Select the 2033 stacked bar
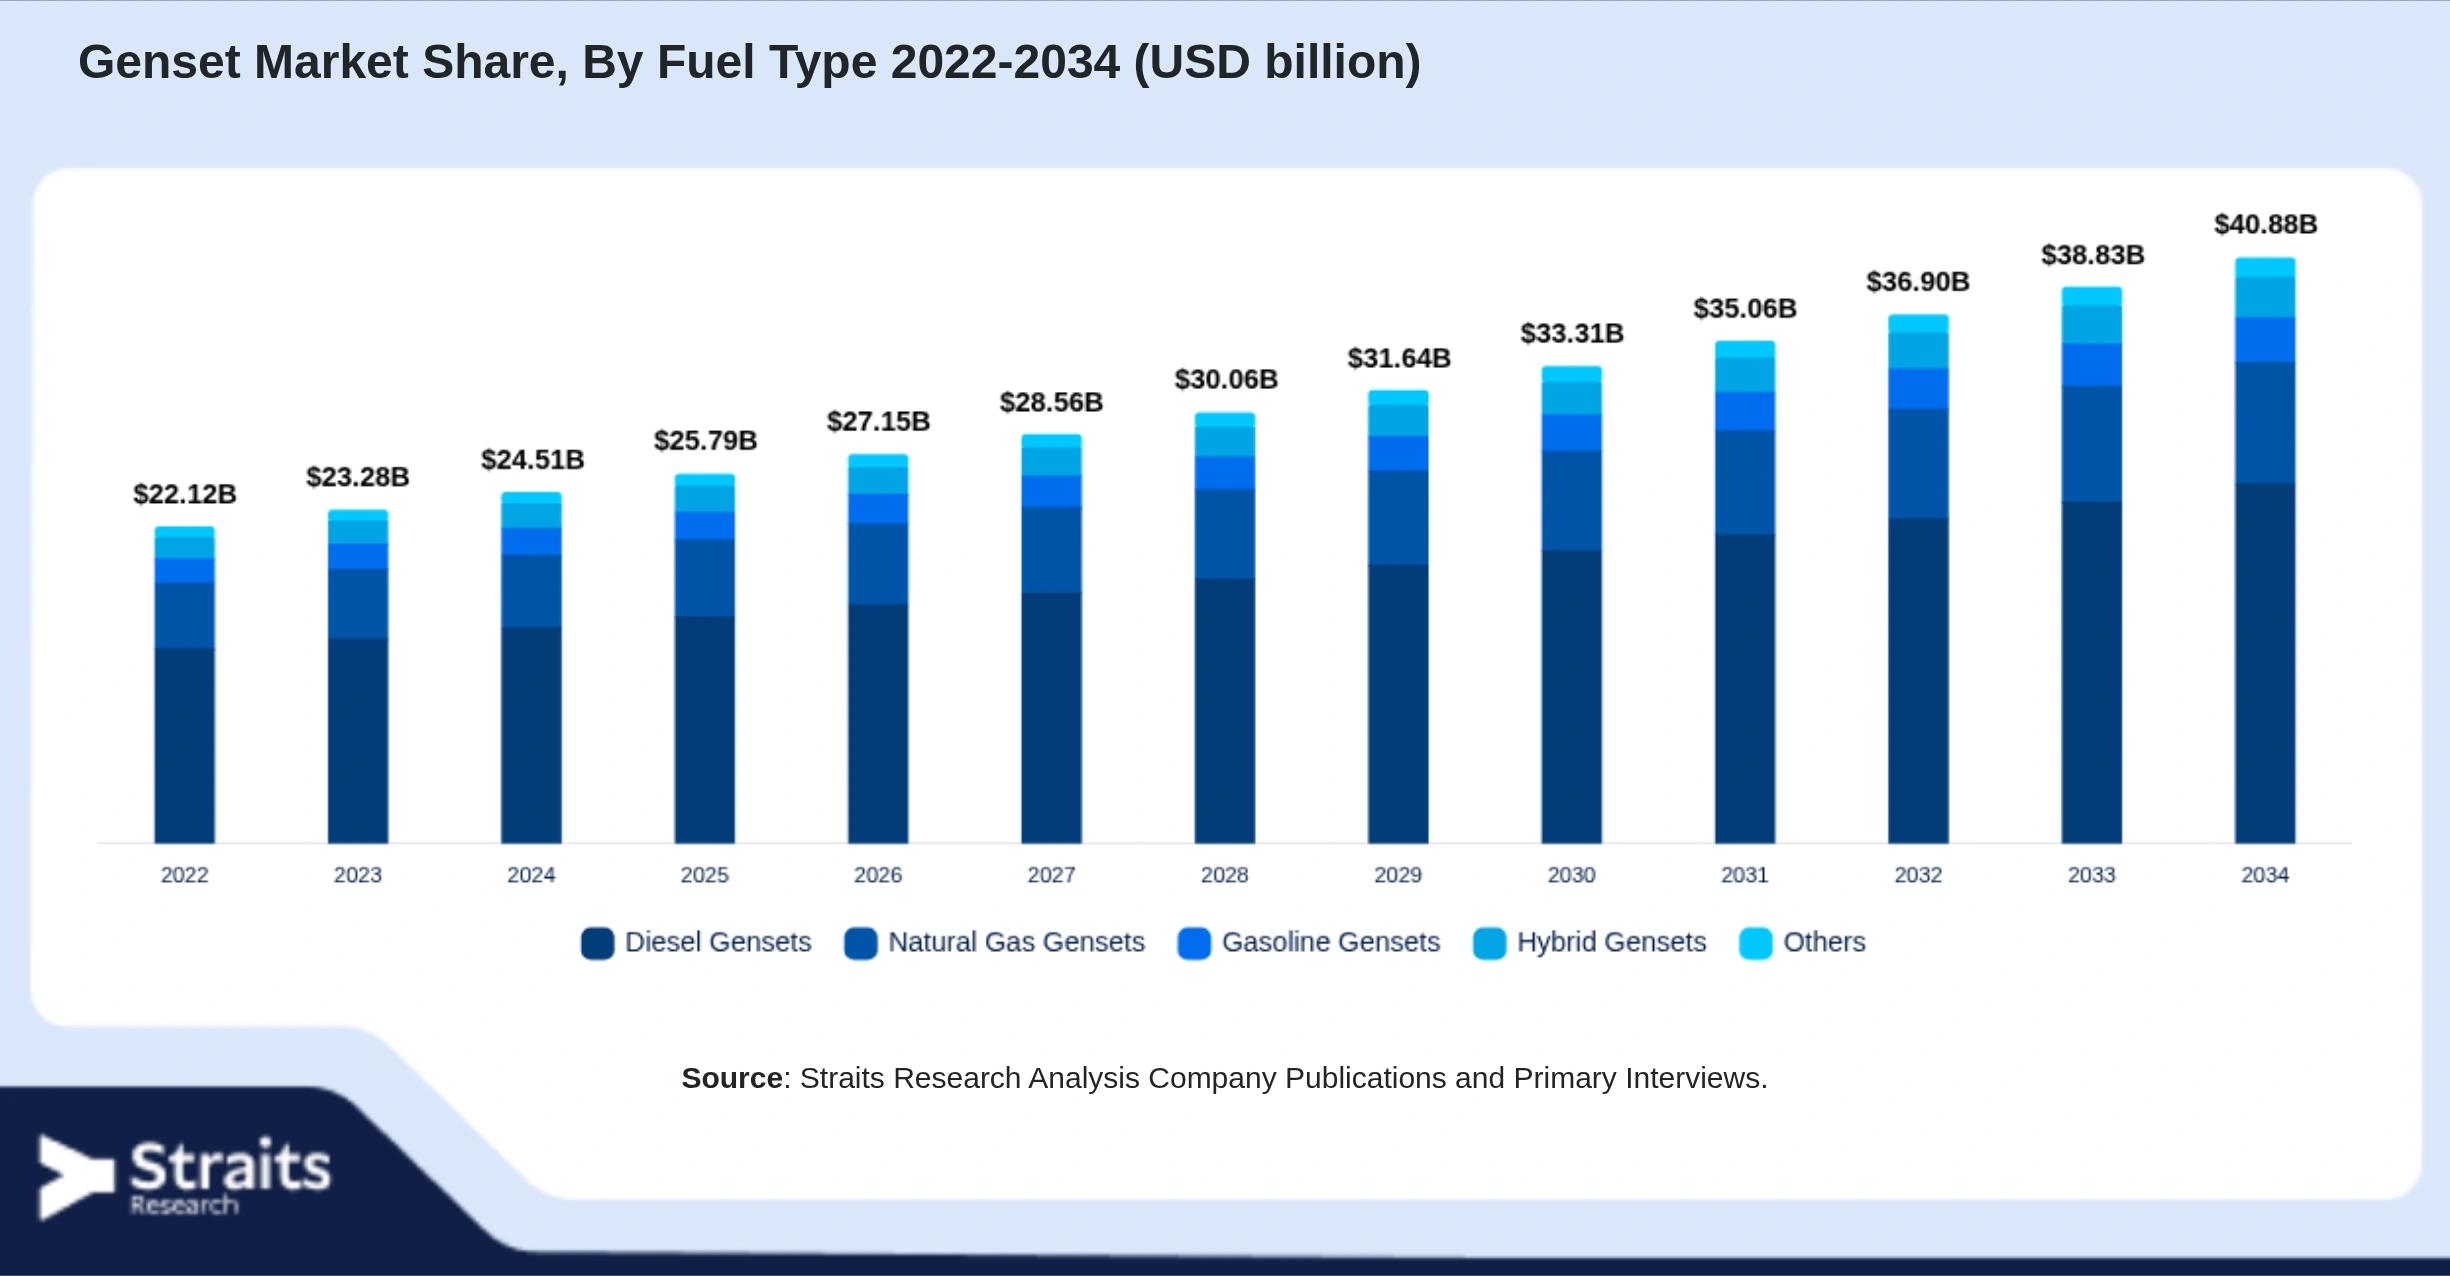2450x1276 pixels. 2092,565
